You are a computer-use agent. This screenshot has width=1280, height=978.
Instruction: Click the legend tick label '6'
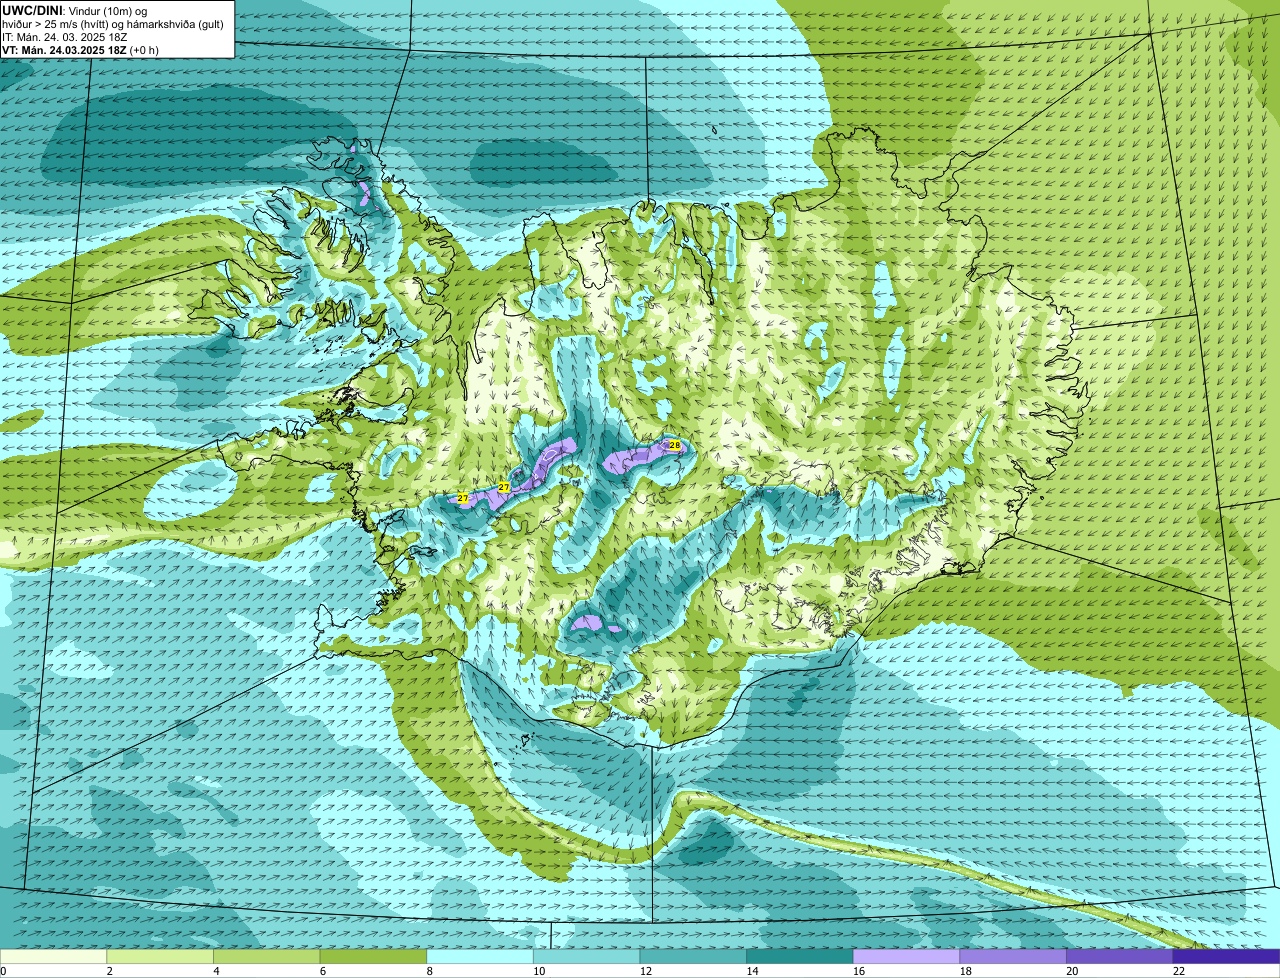pyautogui.click(x=323, y=971)
